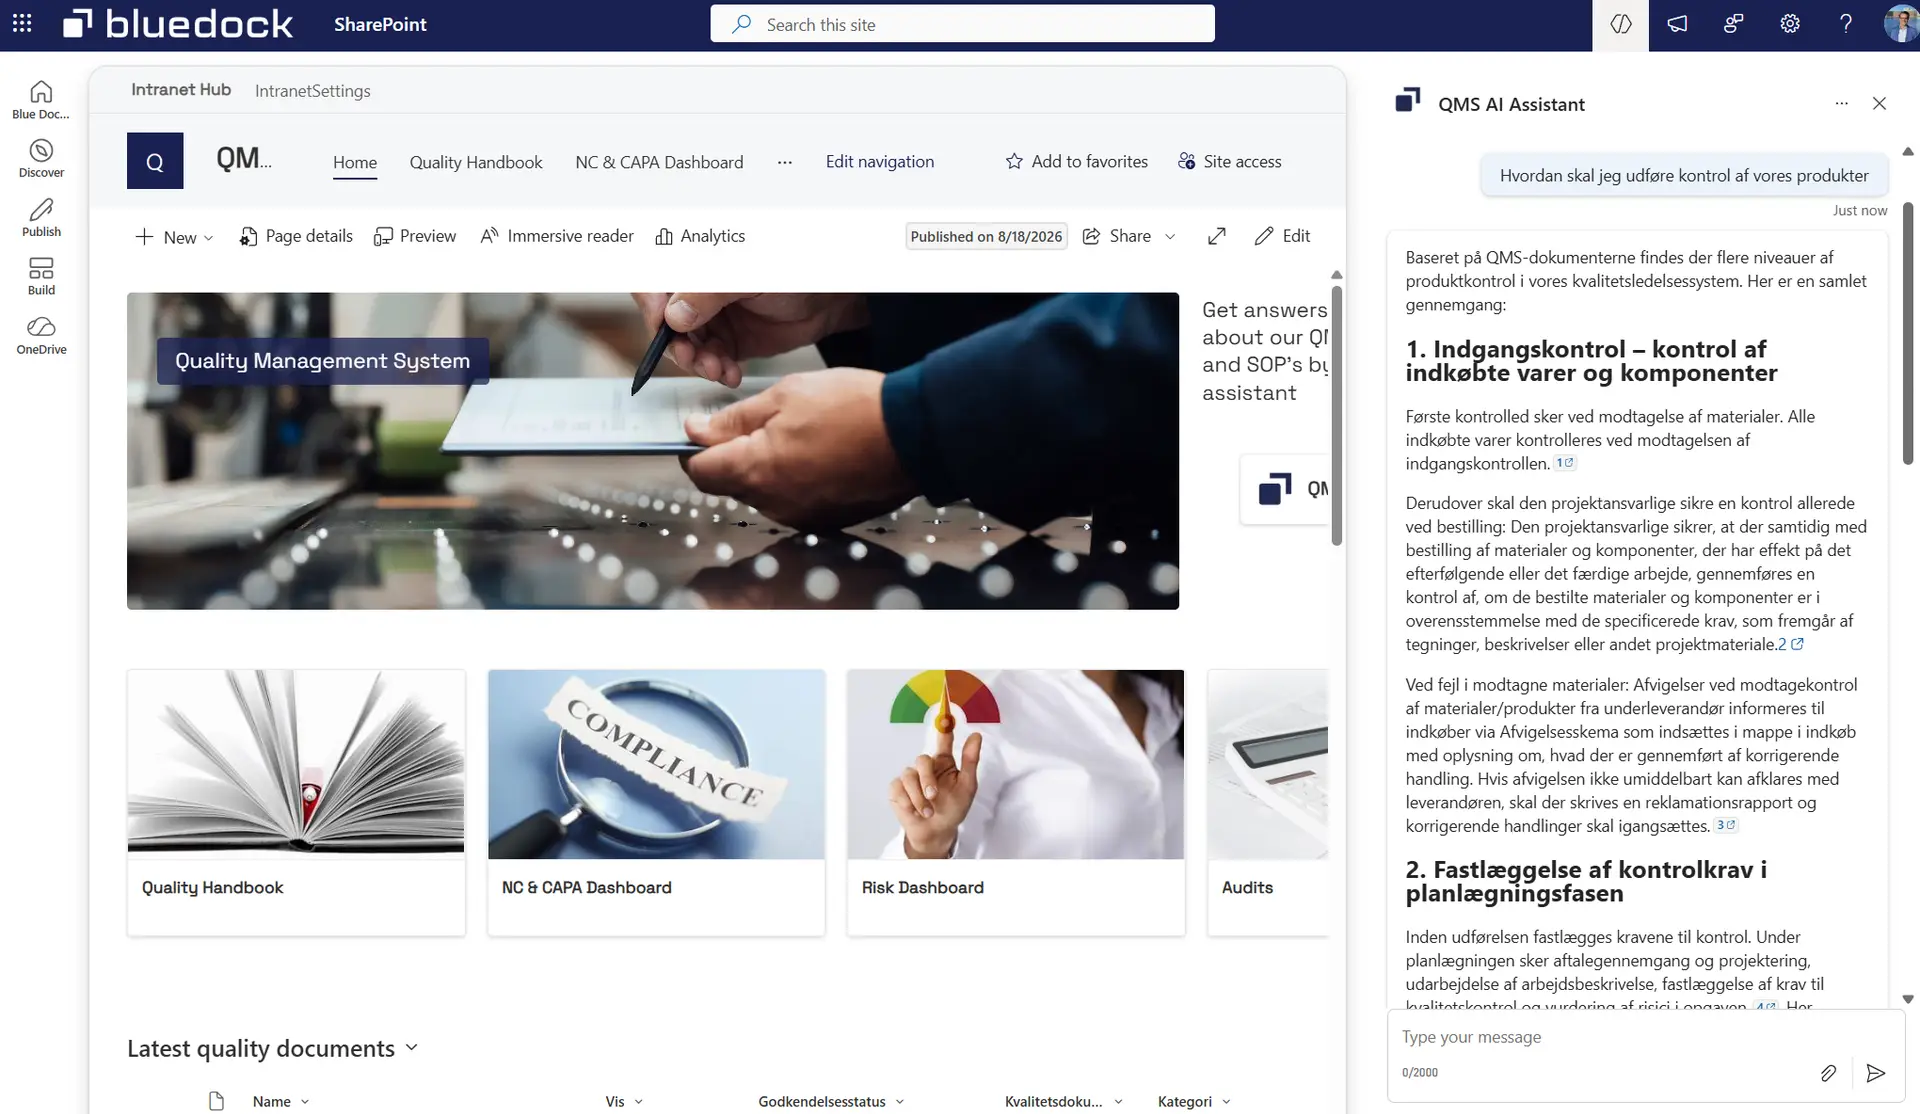Open the Risk Dashboard card

click(1016, 802)
